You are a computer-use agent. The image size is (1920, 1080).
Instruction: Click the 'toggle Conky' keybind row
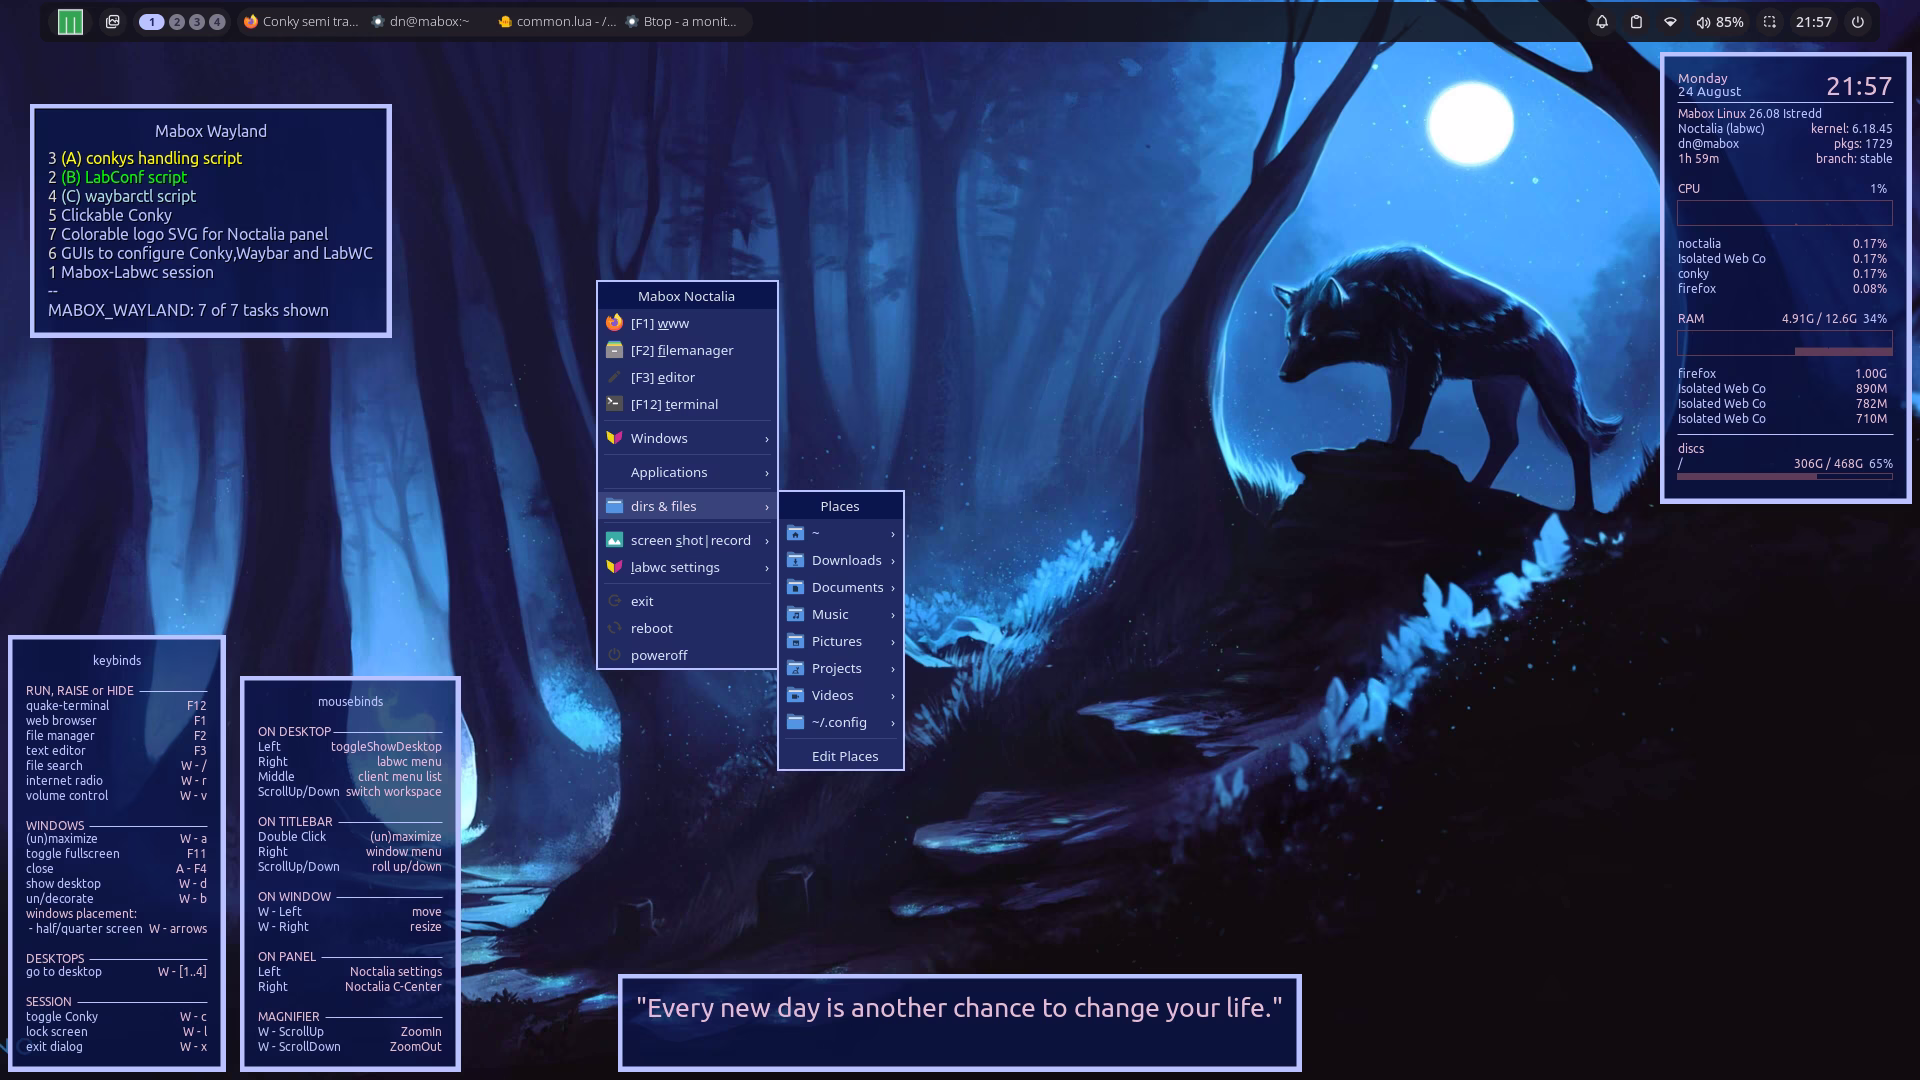pyautogui.click(x=116, y=1017)
